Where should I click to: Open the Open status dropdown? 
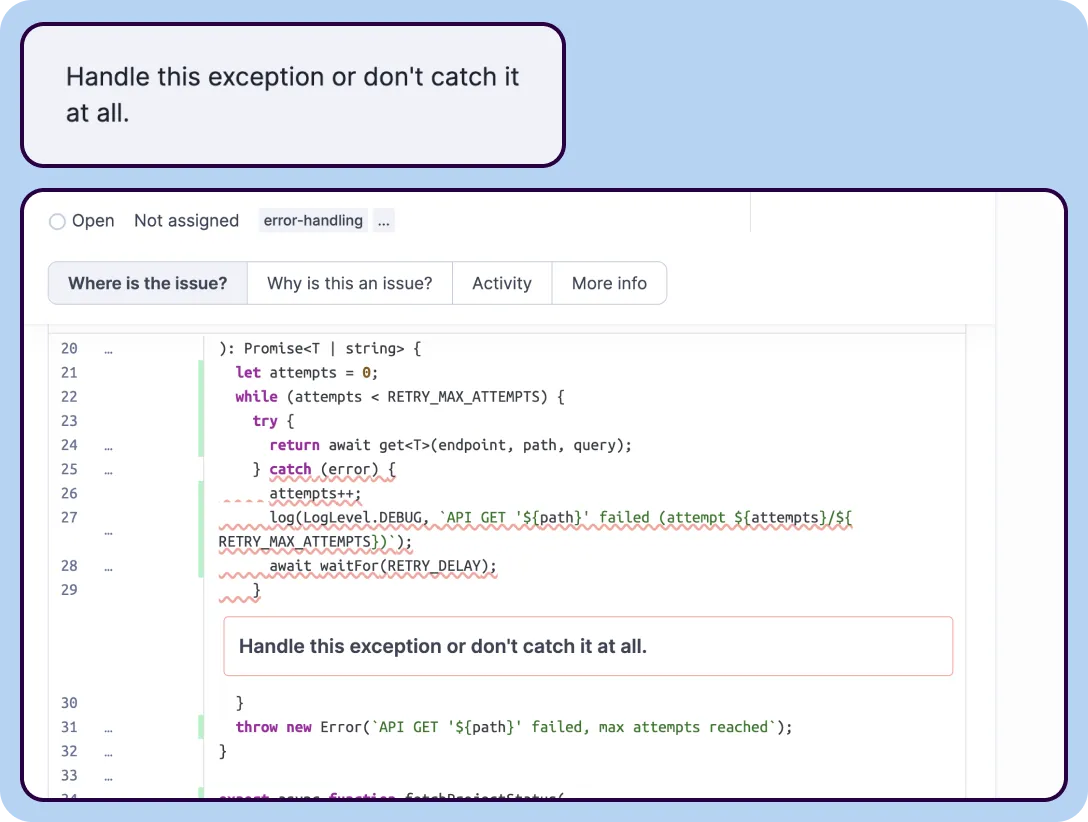pyautogui.click(x=82, y=221)
